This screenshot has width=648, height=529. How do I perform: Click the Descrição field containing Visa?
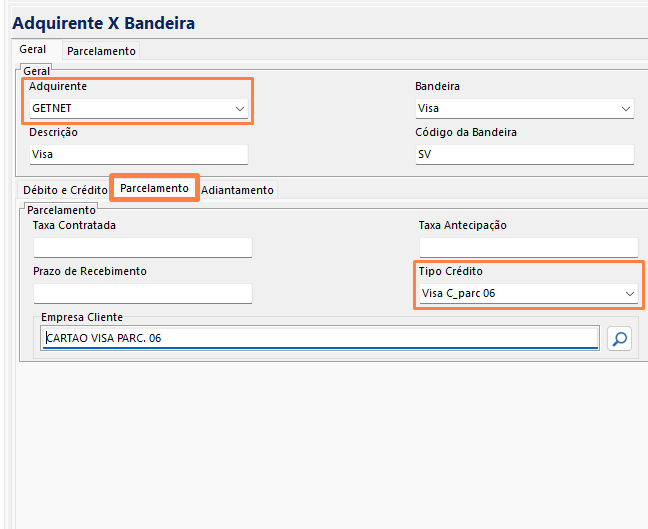(138, 154)
